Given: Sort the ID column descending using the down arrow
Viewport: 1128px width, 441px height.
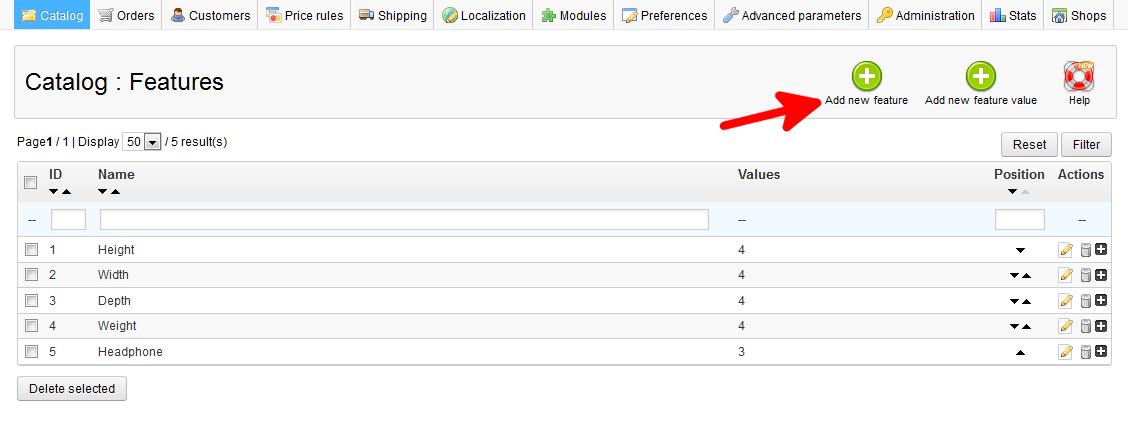Looking at the screenshot, I should pos(54,192).
